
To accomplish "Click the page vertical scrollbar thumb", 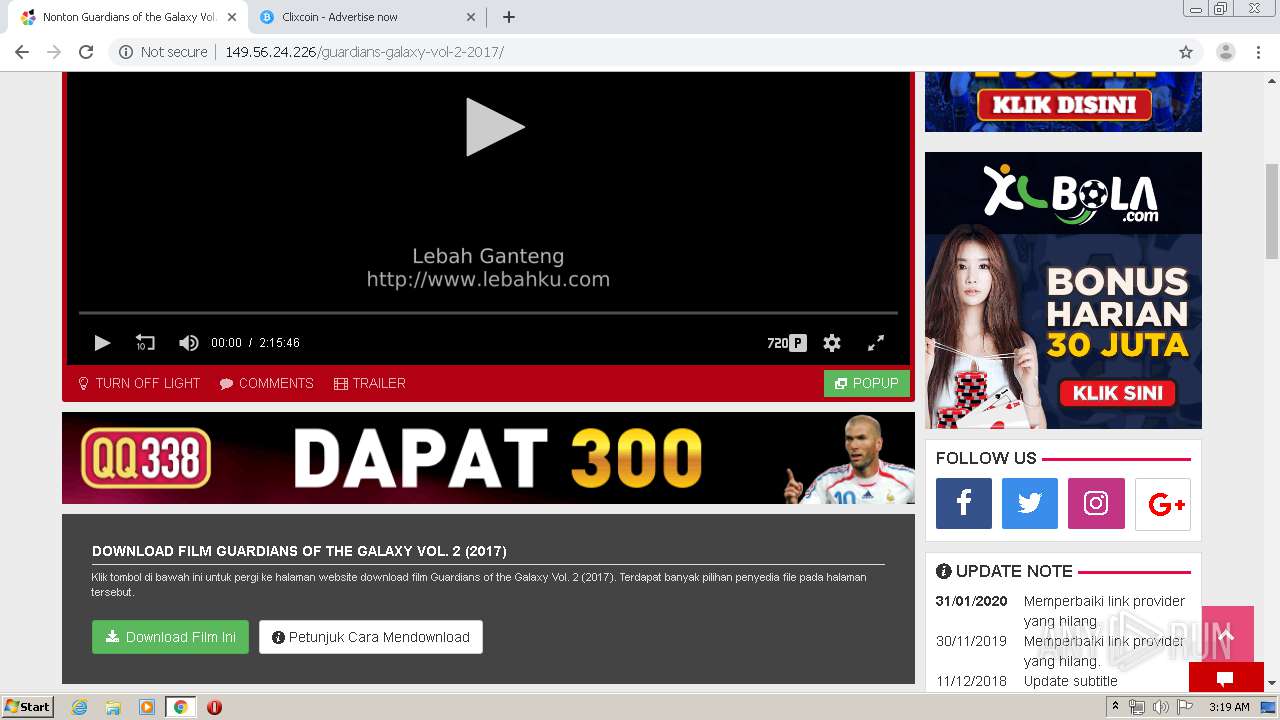I will click(x=1272, y=210).
